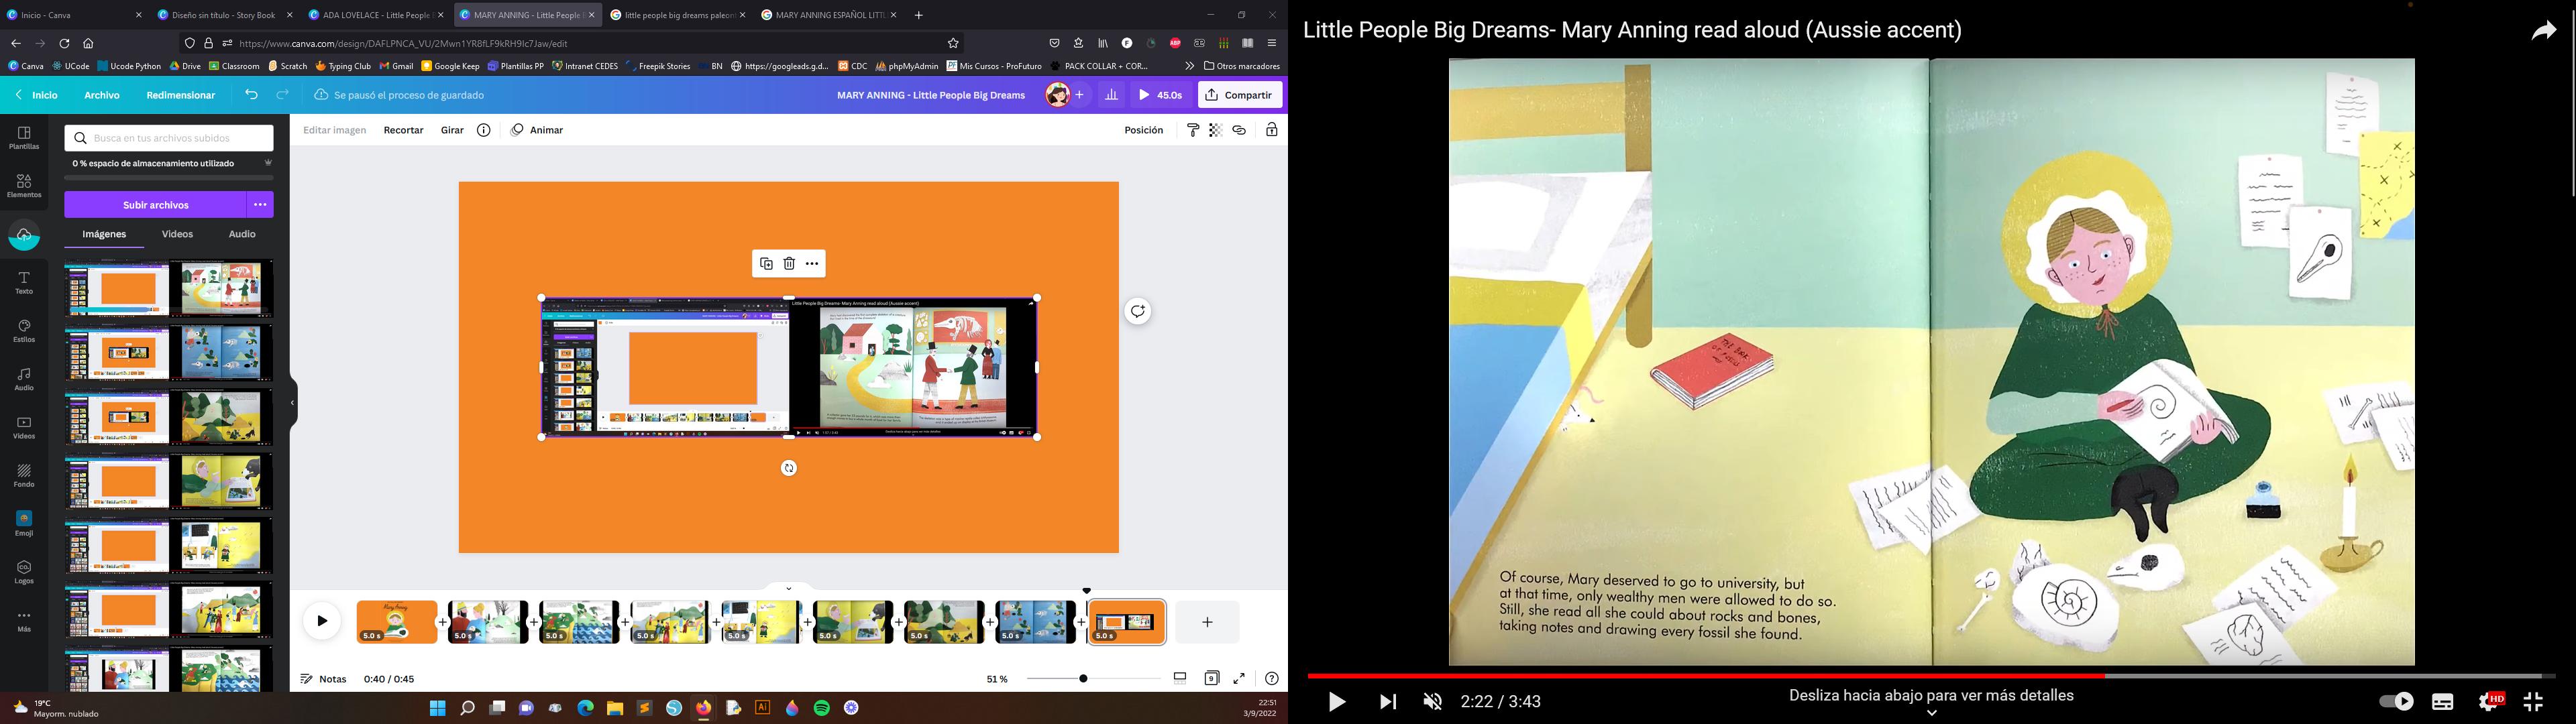Open the Plantillas templates sidebar panel

[x=24, y=138]
